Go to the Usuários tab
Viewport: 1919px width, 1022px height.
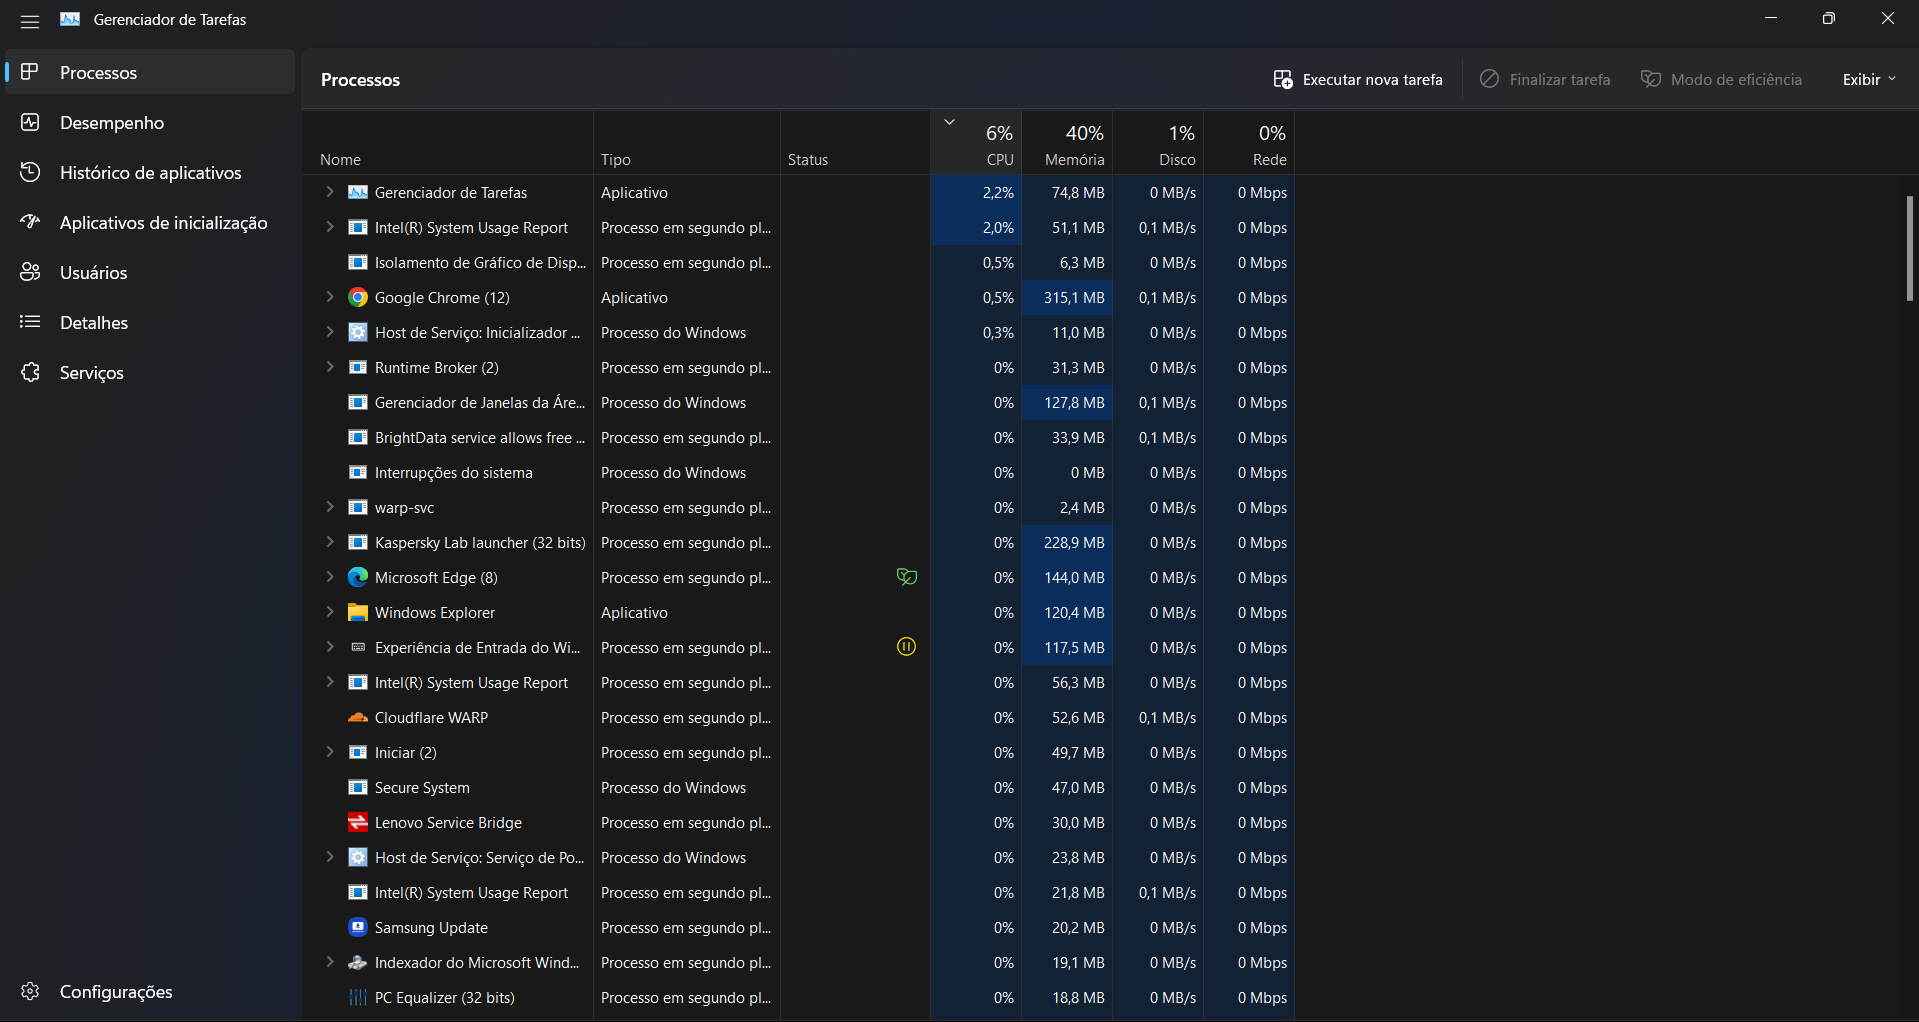coord(150,272)
